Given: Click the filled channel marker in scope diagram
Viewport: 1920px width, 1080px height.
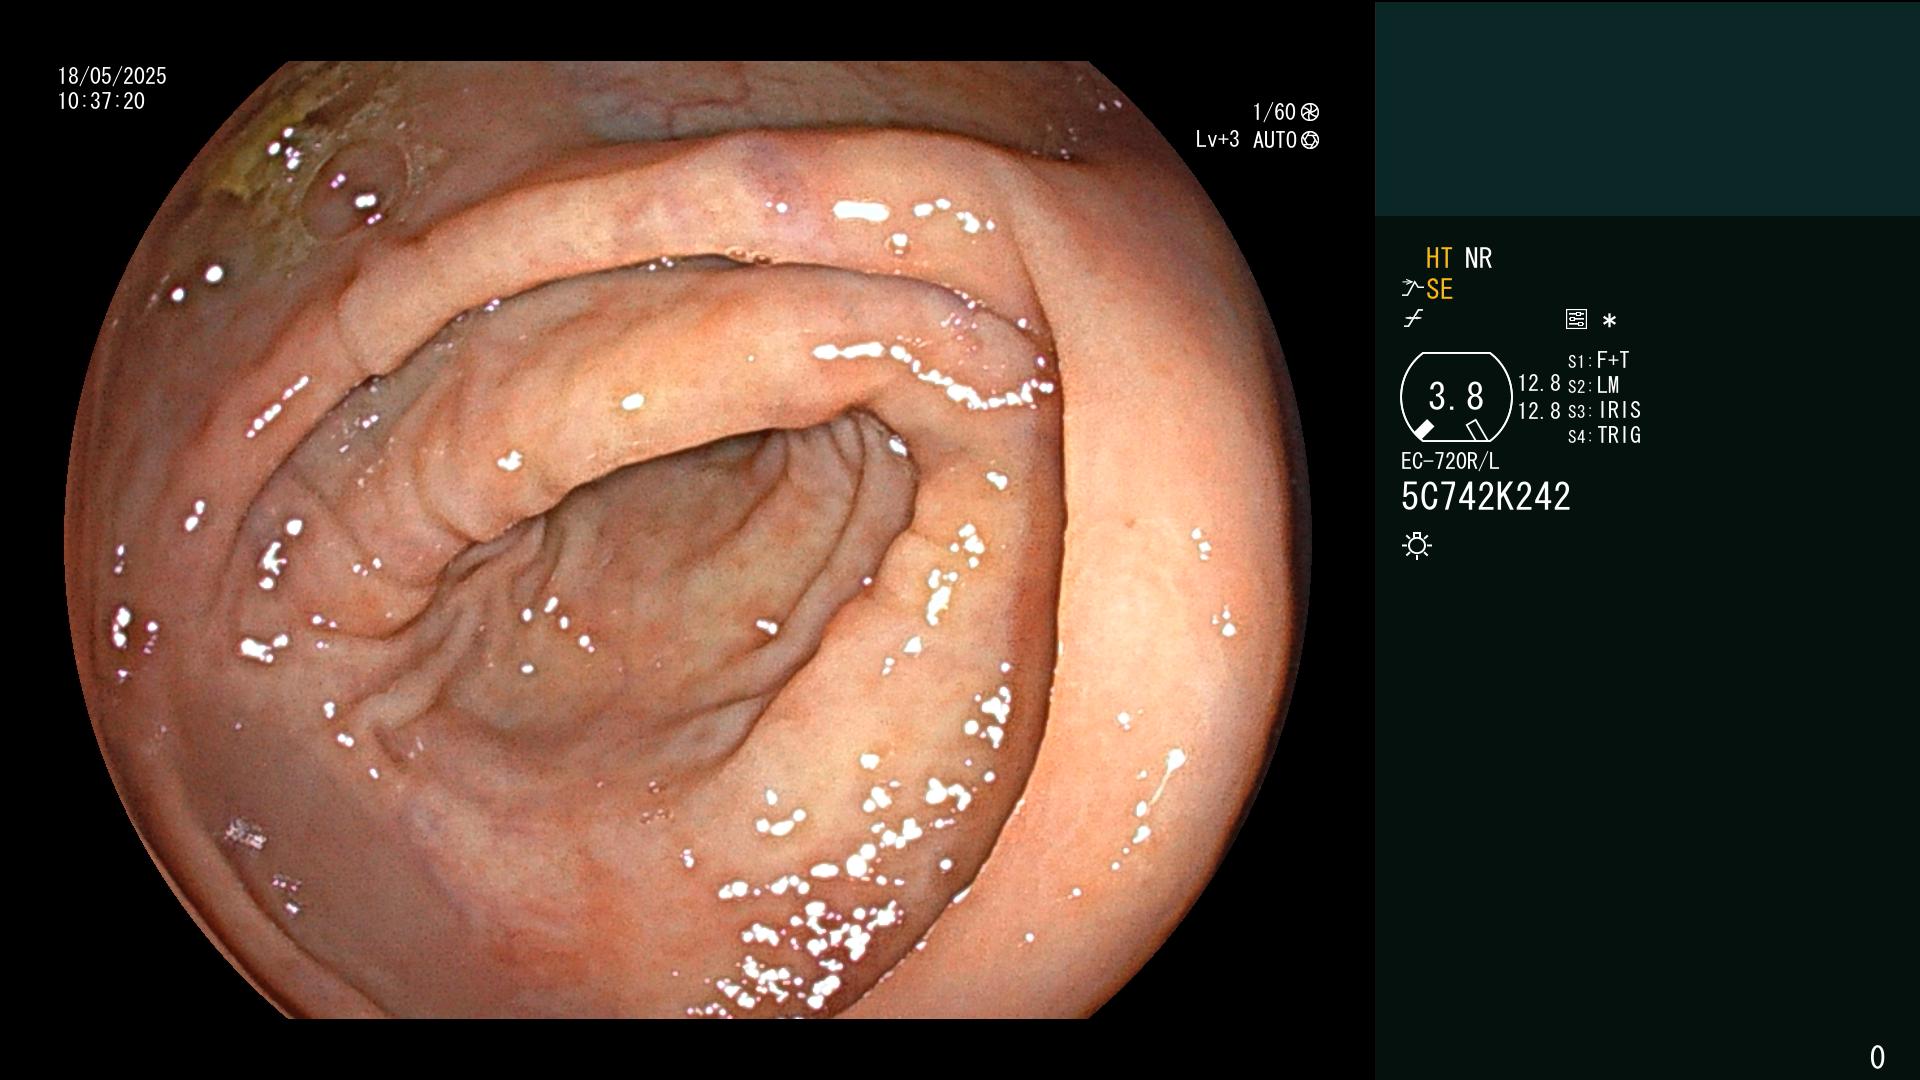Looking at the screenshot, I should [x=1424, y=430].
